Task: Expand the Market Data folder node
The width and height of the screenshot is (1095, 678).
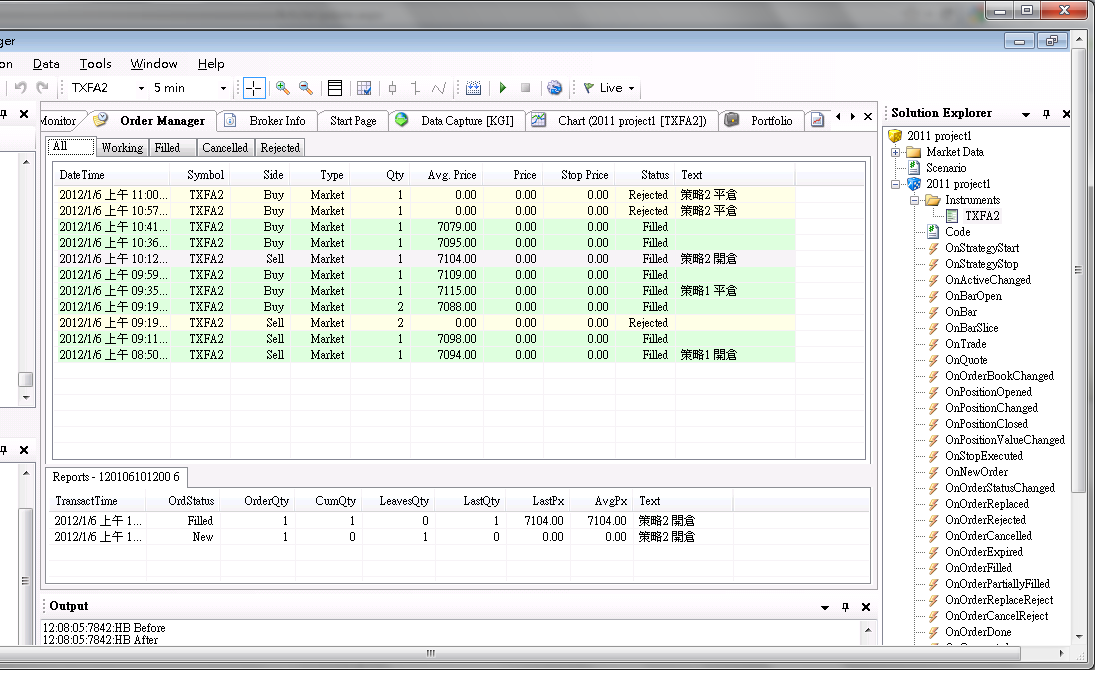Action: (x=895, y=152)
